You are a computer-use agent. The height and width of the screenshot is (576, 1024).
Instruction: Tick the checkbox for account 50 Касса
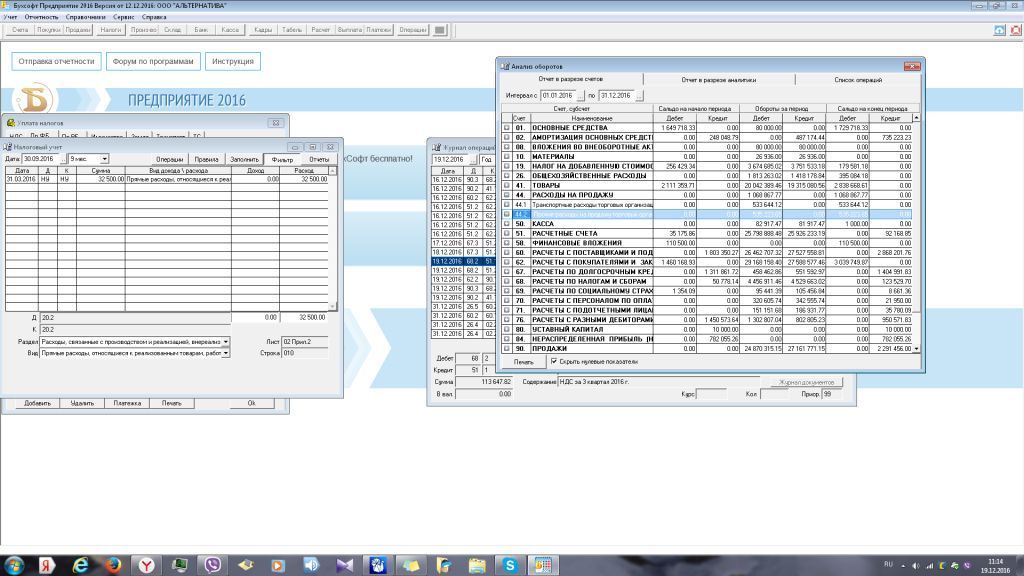506,223
